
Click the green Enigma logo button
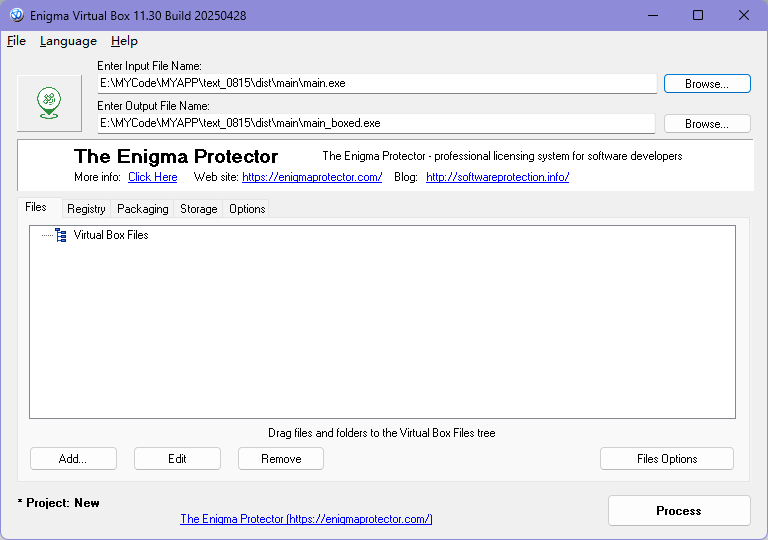49,103
